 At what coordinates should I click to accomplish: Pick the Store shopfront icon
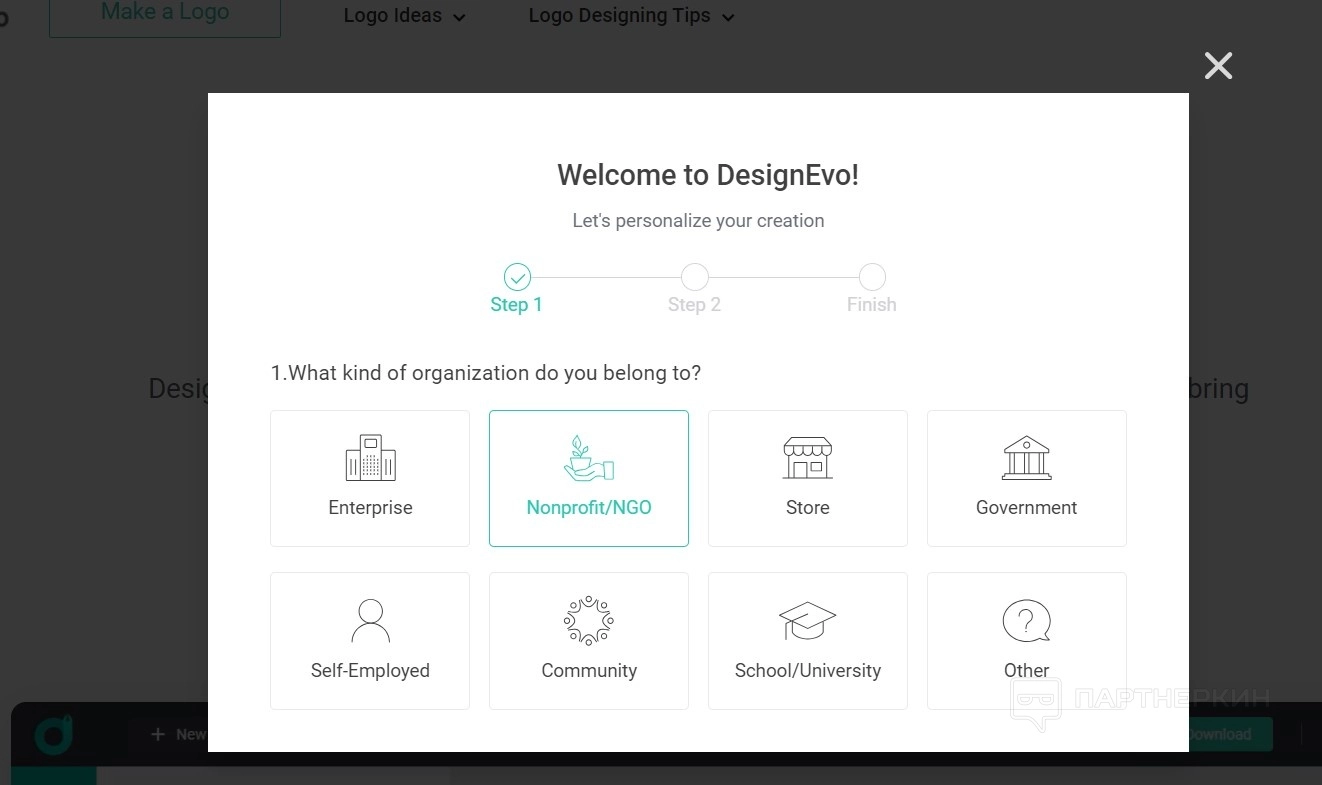coord(807,458)
